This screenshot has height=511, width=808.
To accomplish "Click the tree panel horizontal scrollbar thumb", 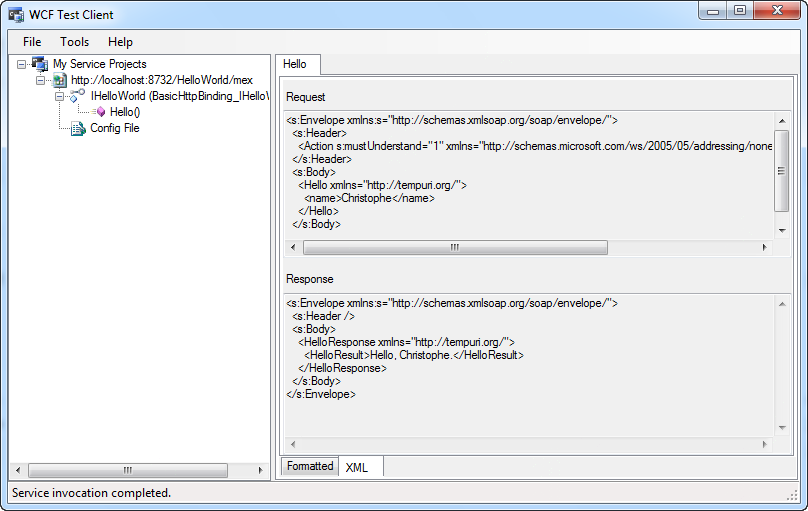I will pyautogui.click(x=128, y=470).
